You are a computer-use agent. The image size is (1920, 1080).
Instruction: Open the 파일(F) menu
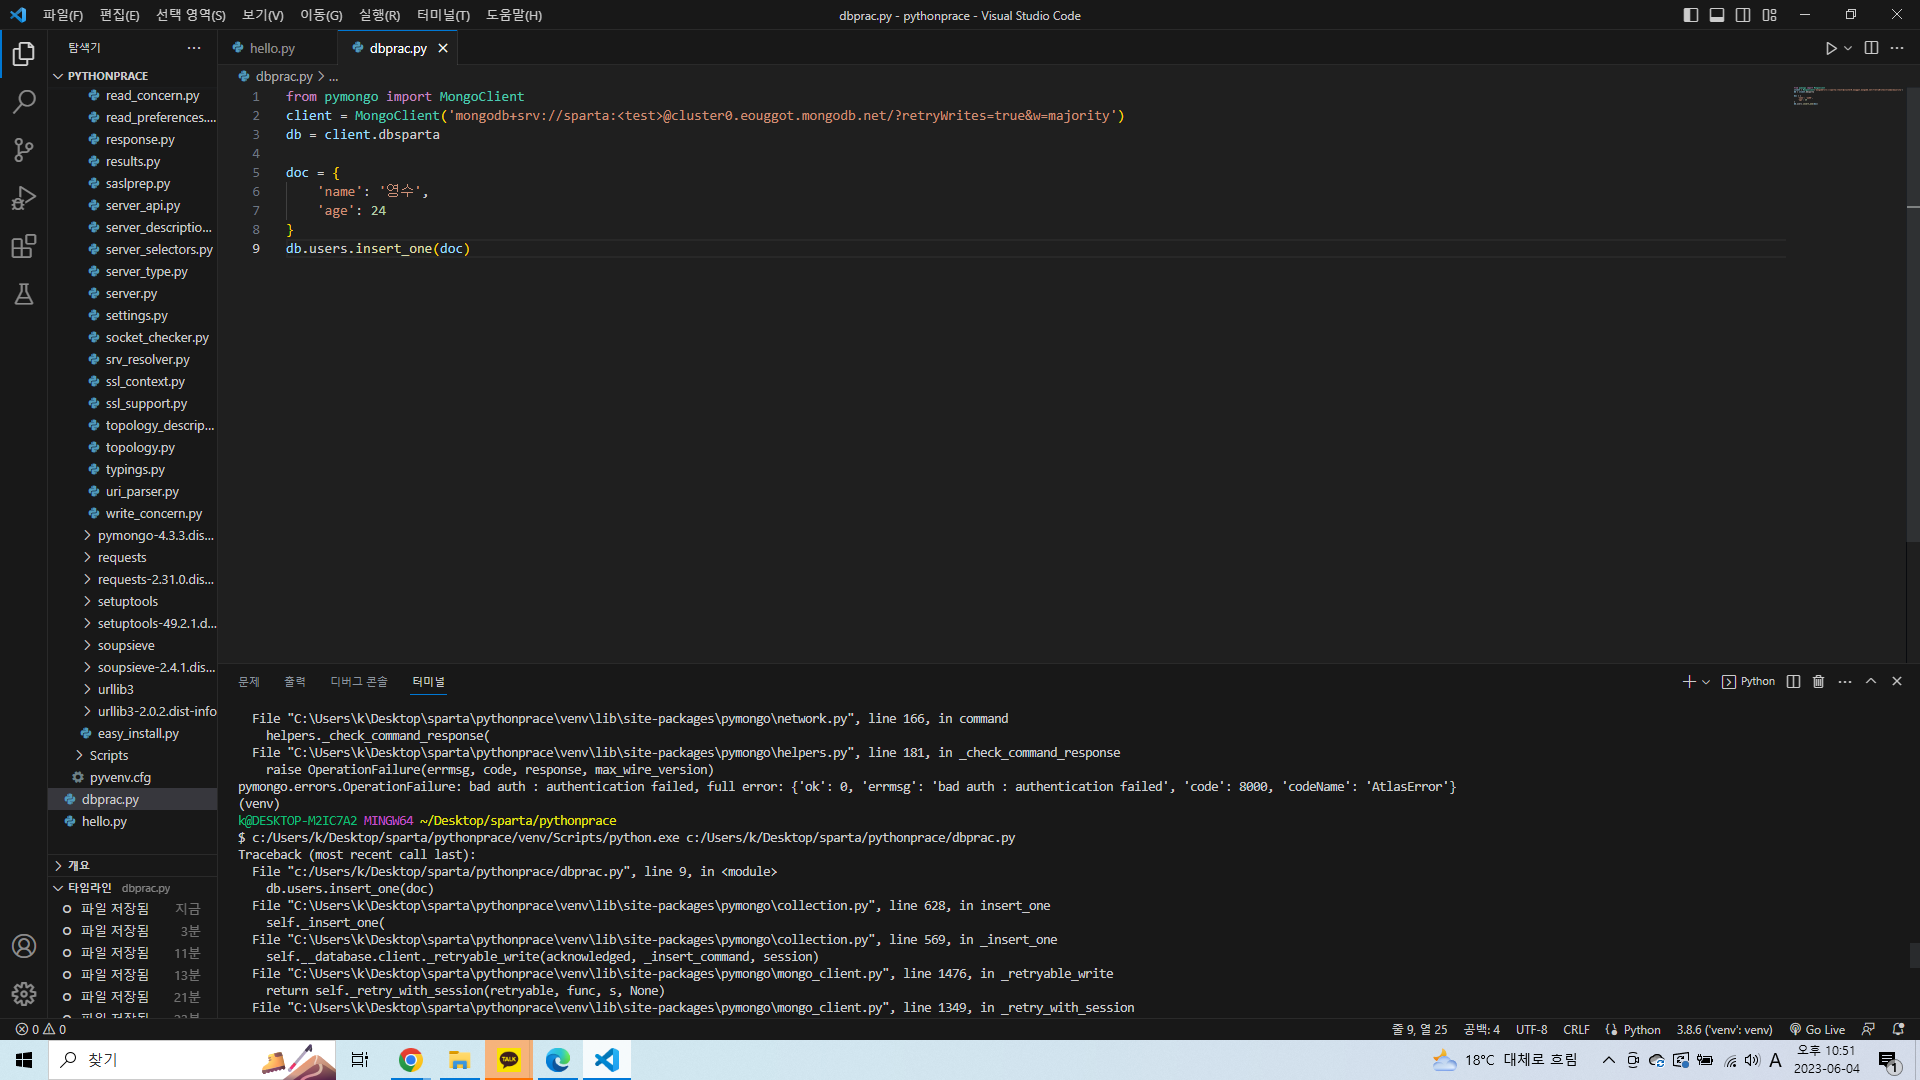tap(63, 15)
